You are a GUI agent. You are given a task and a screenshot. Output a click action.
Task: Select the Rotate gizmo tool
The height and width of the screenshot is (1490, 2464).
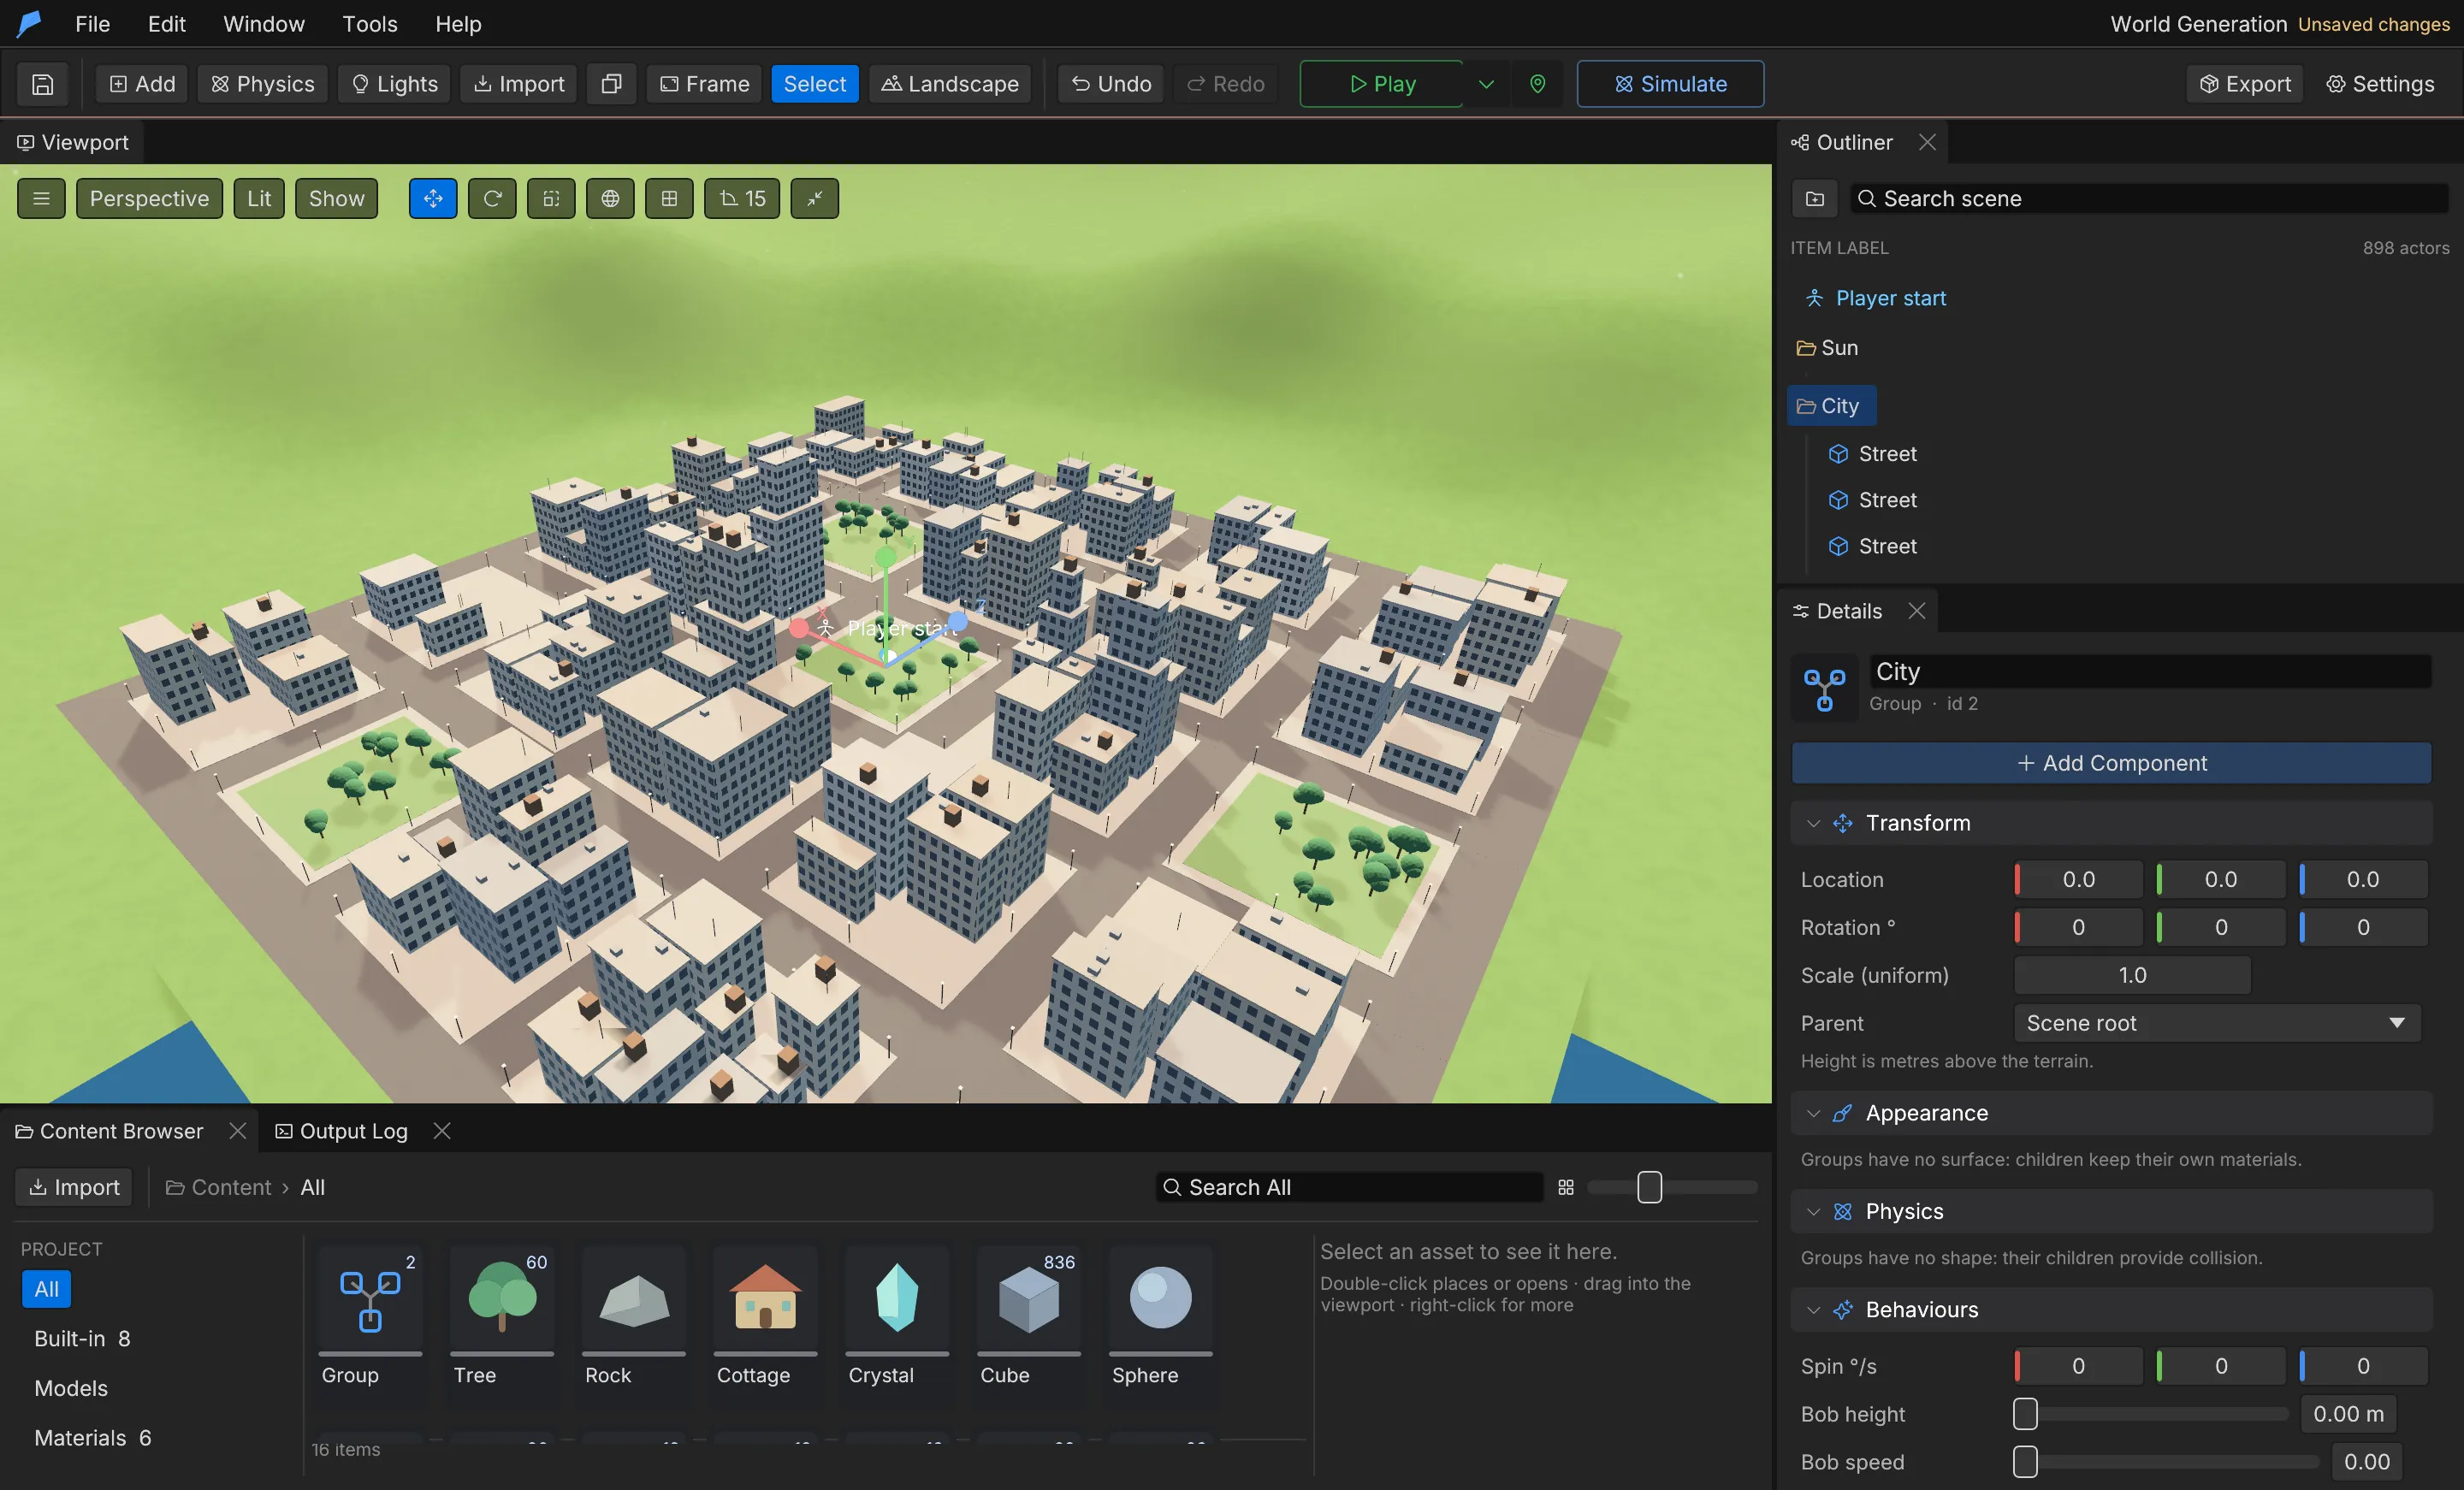(x=492, y=198)
